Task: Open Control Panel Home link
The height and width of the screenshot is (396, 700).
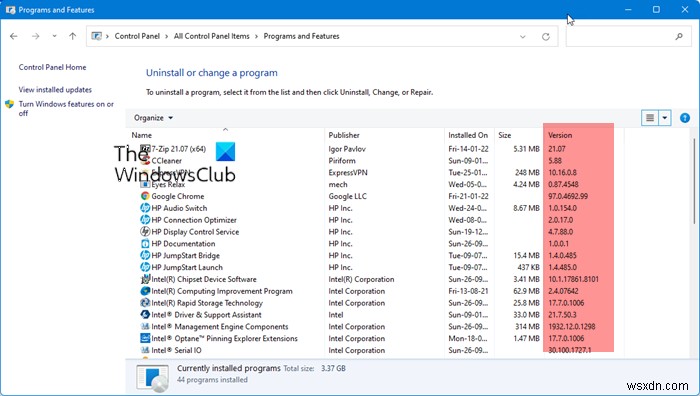Action: (52, 67)
